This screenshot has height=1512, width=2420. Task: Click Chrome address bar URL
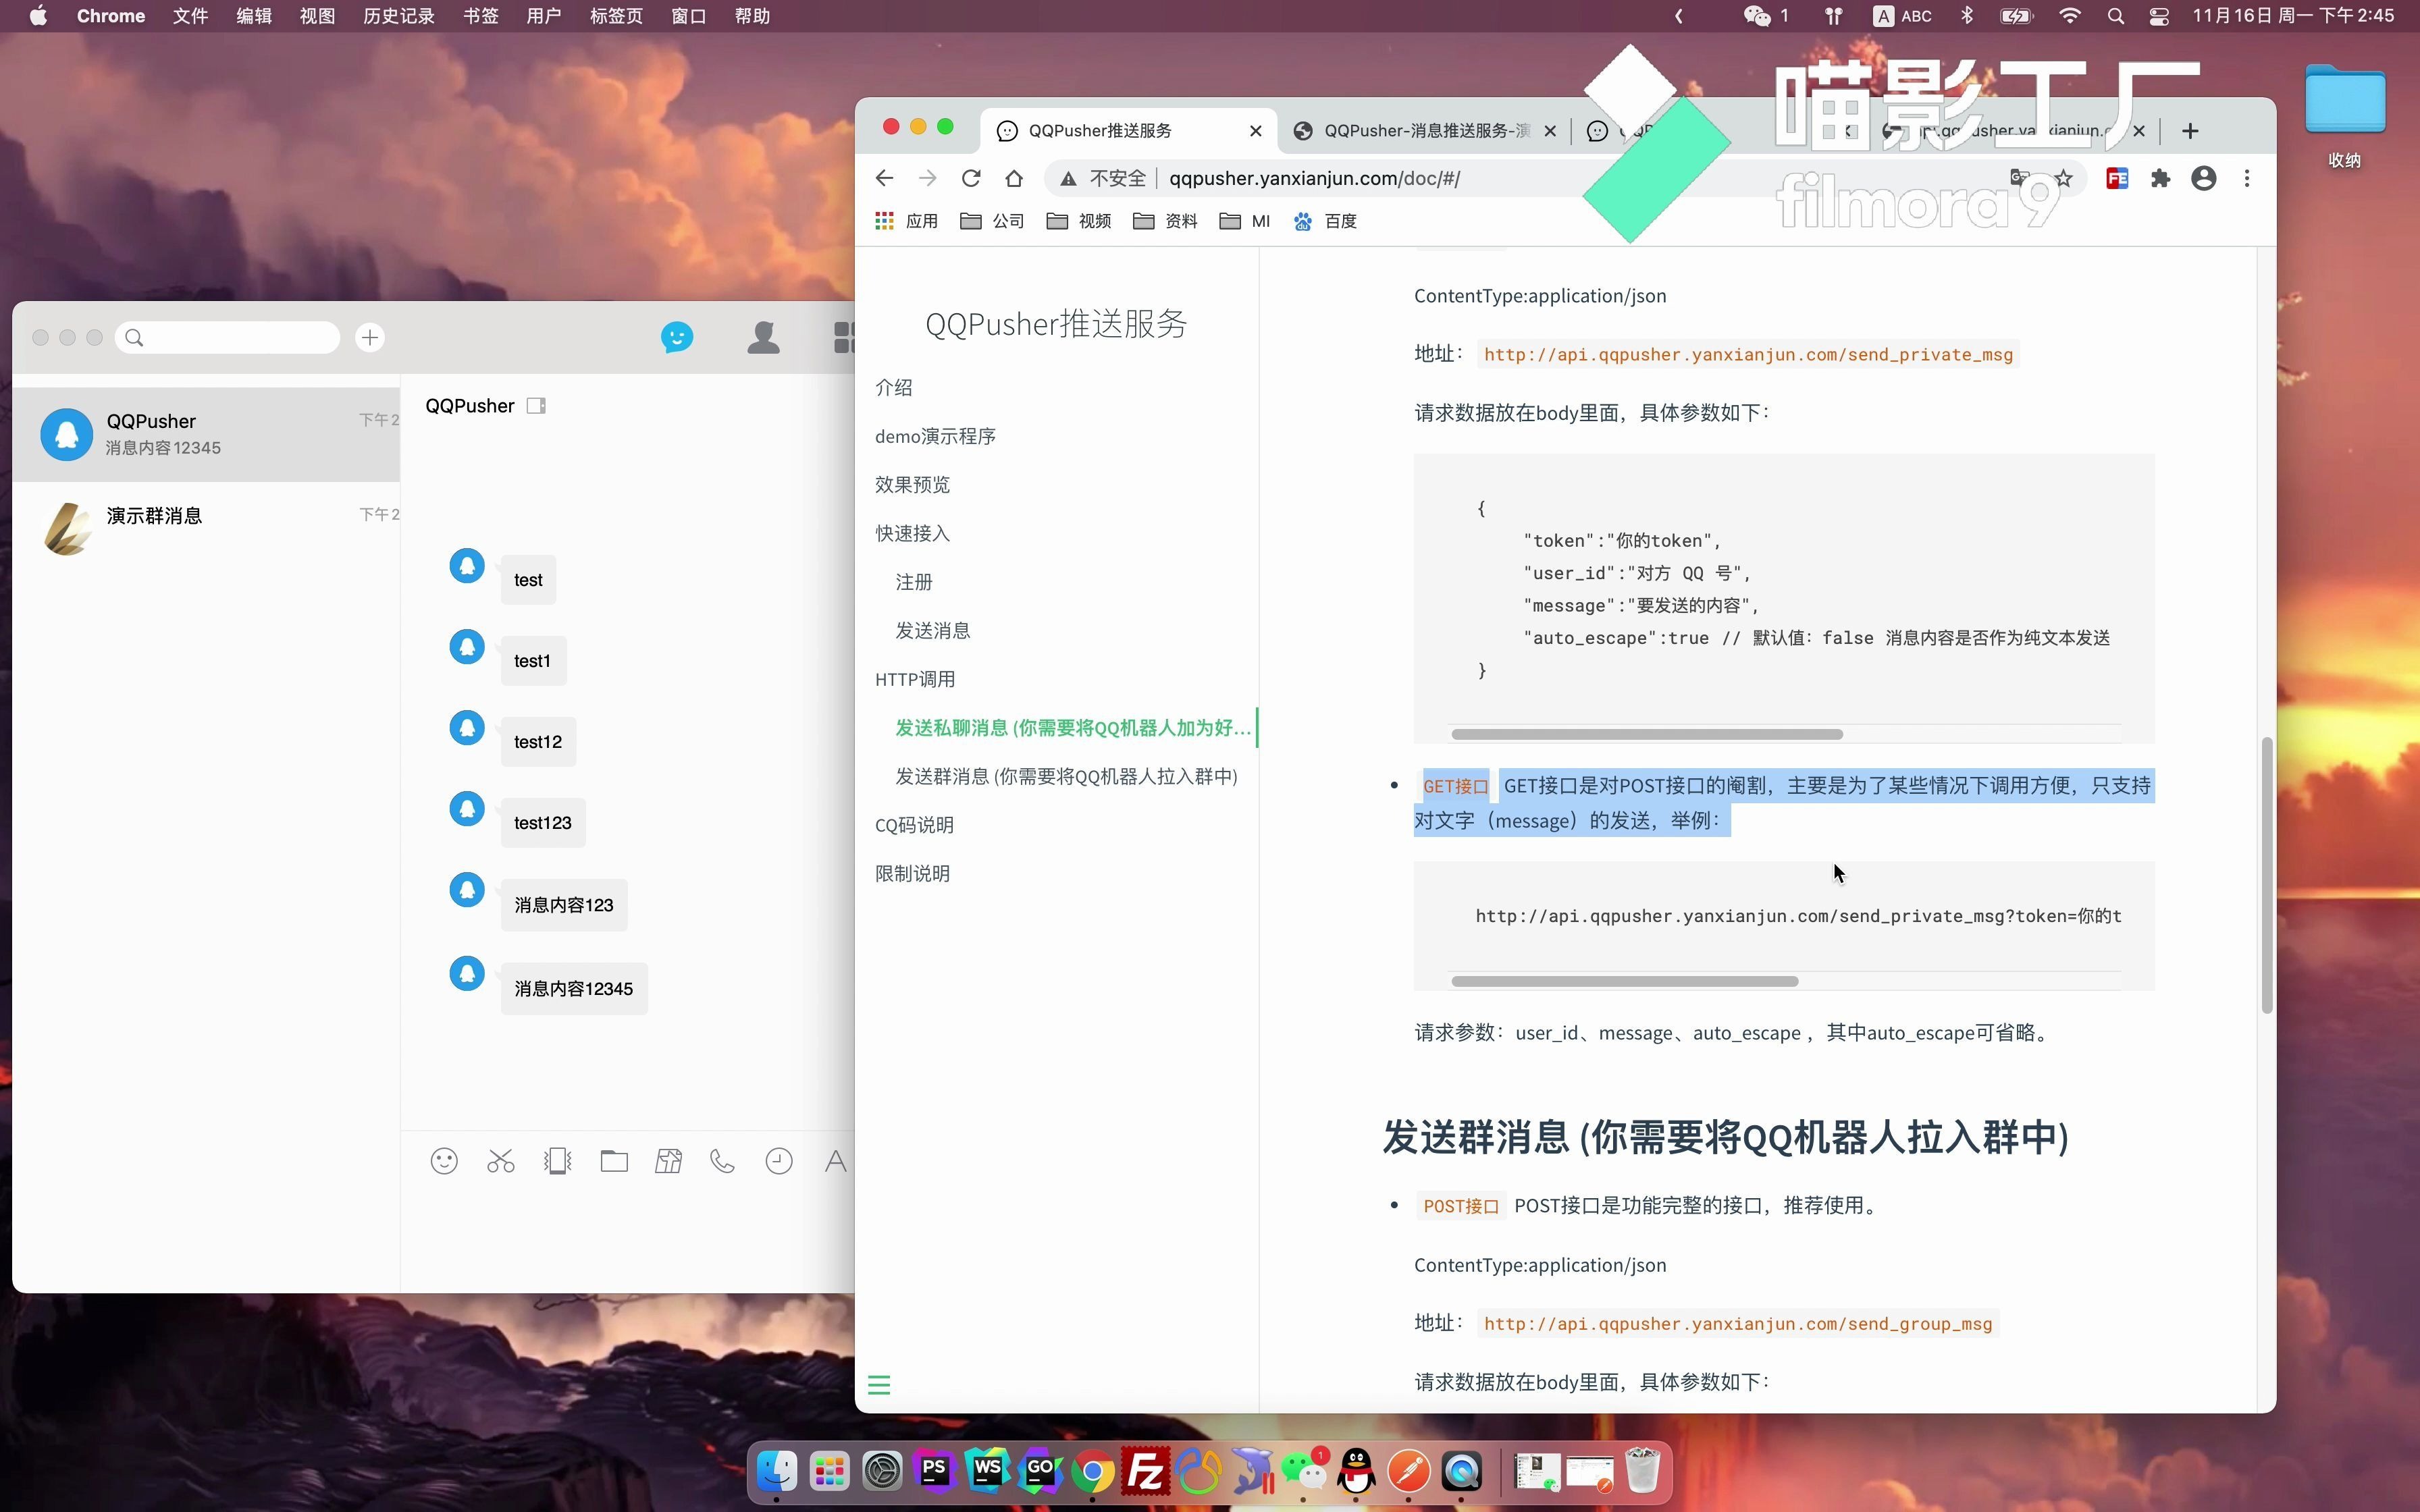coord(1314,178)
